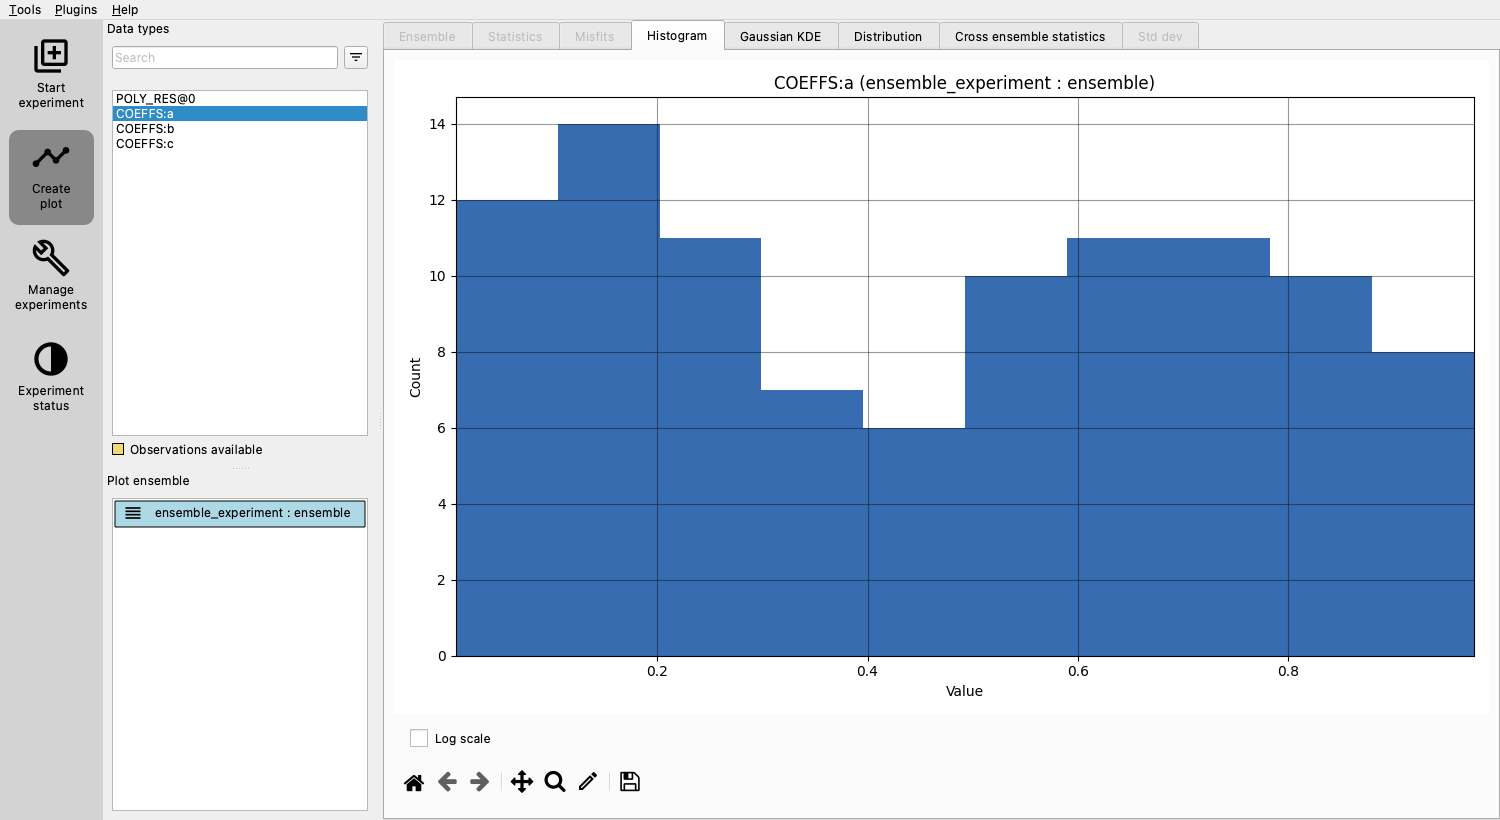
Task: Activate the Zoom magnifier tool
Action: point(555,782)
